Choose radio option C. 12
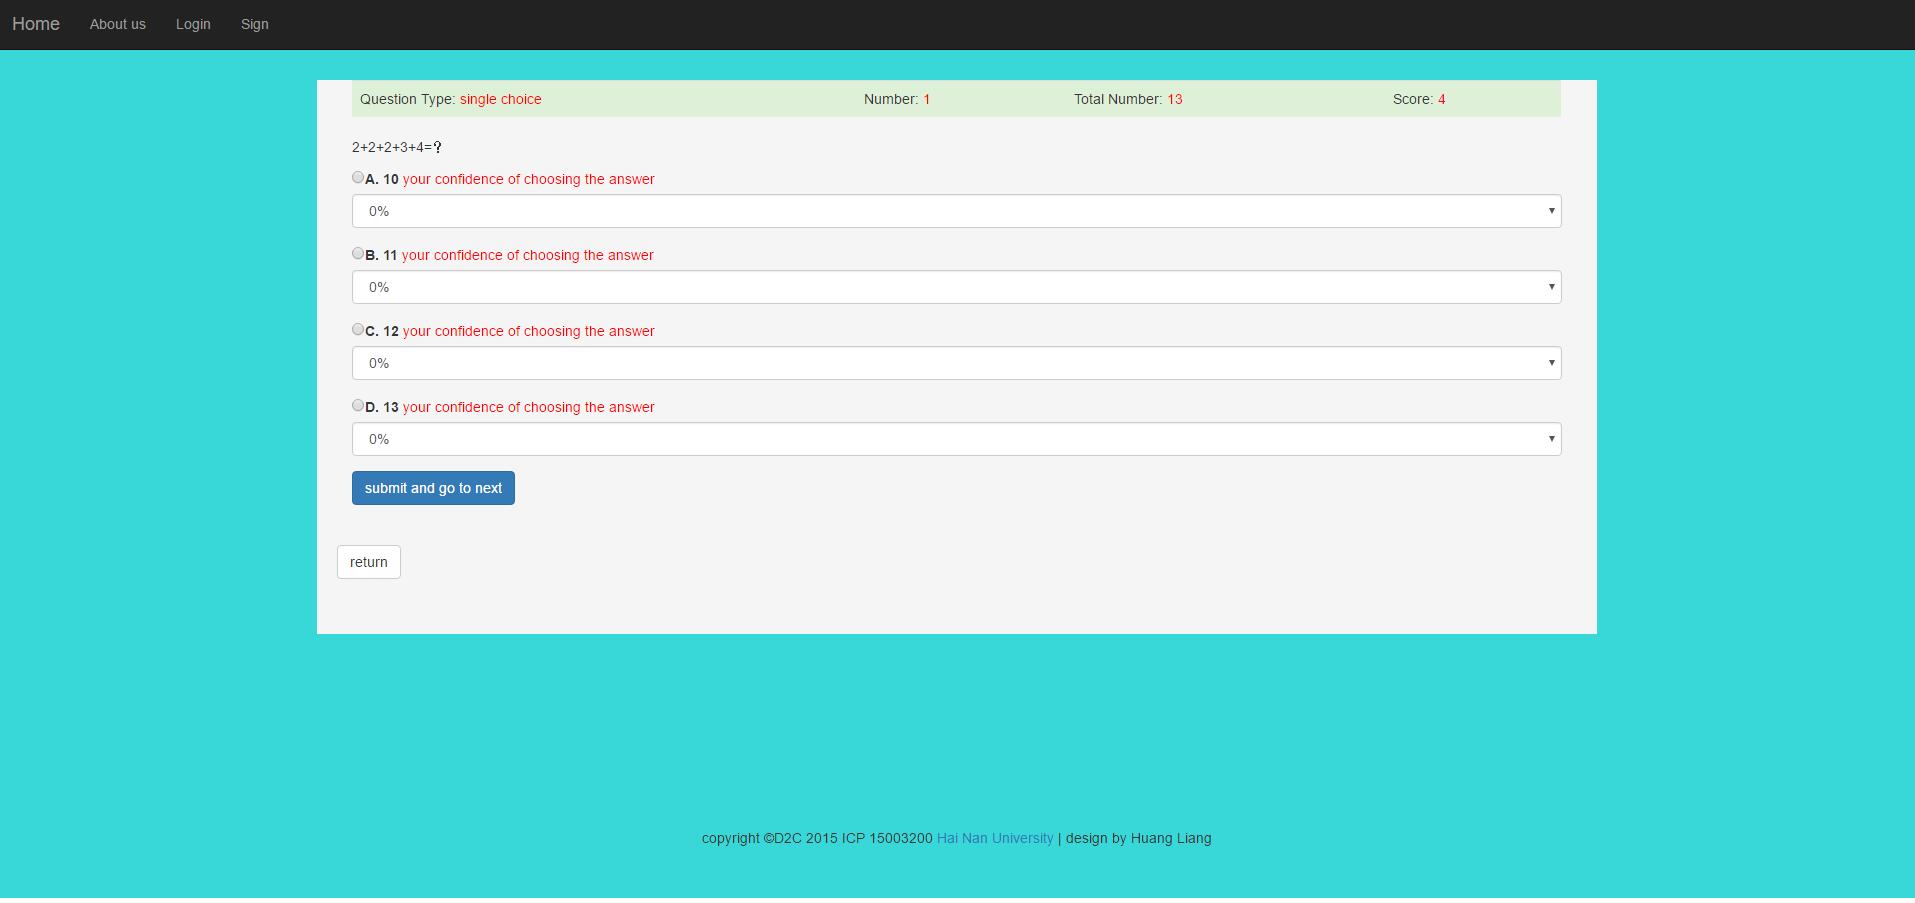Screen dimensions: 1915x903 (x=358, y=329)
